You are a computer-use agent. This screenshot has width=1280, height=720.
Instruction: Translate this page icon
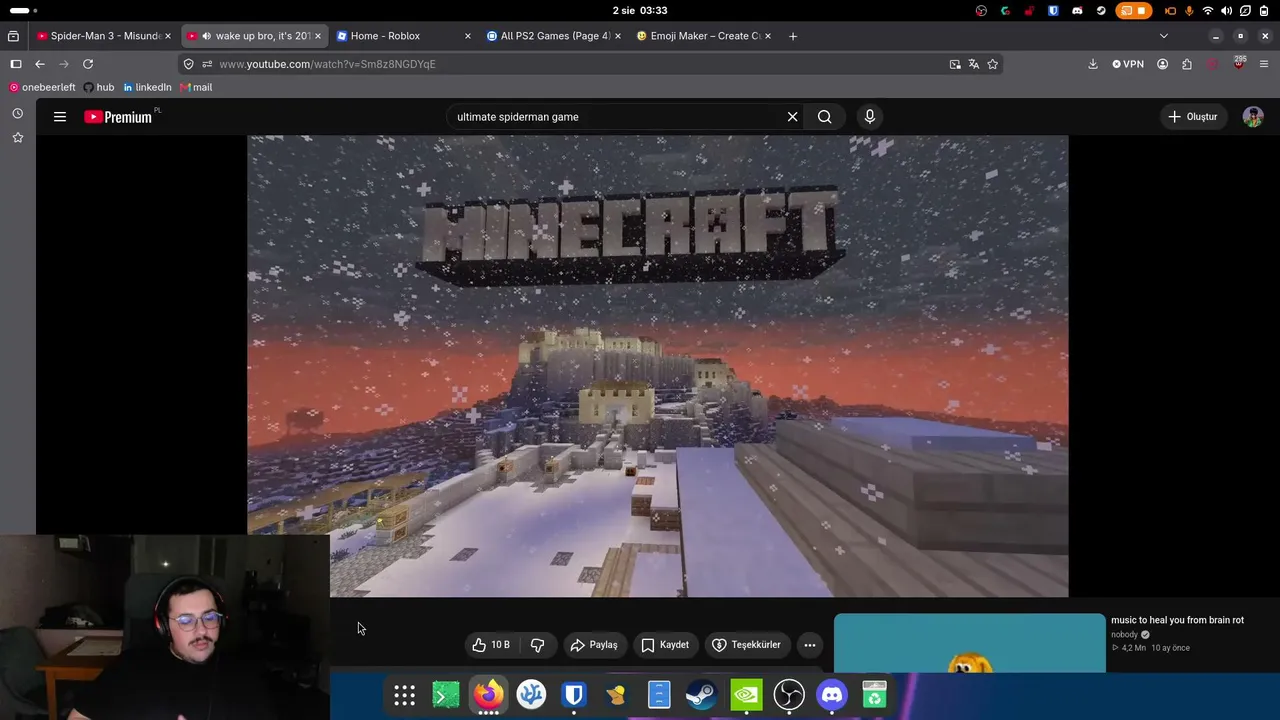click(x=974, y=64)
